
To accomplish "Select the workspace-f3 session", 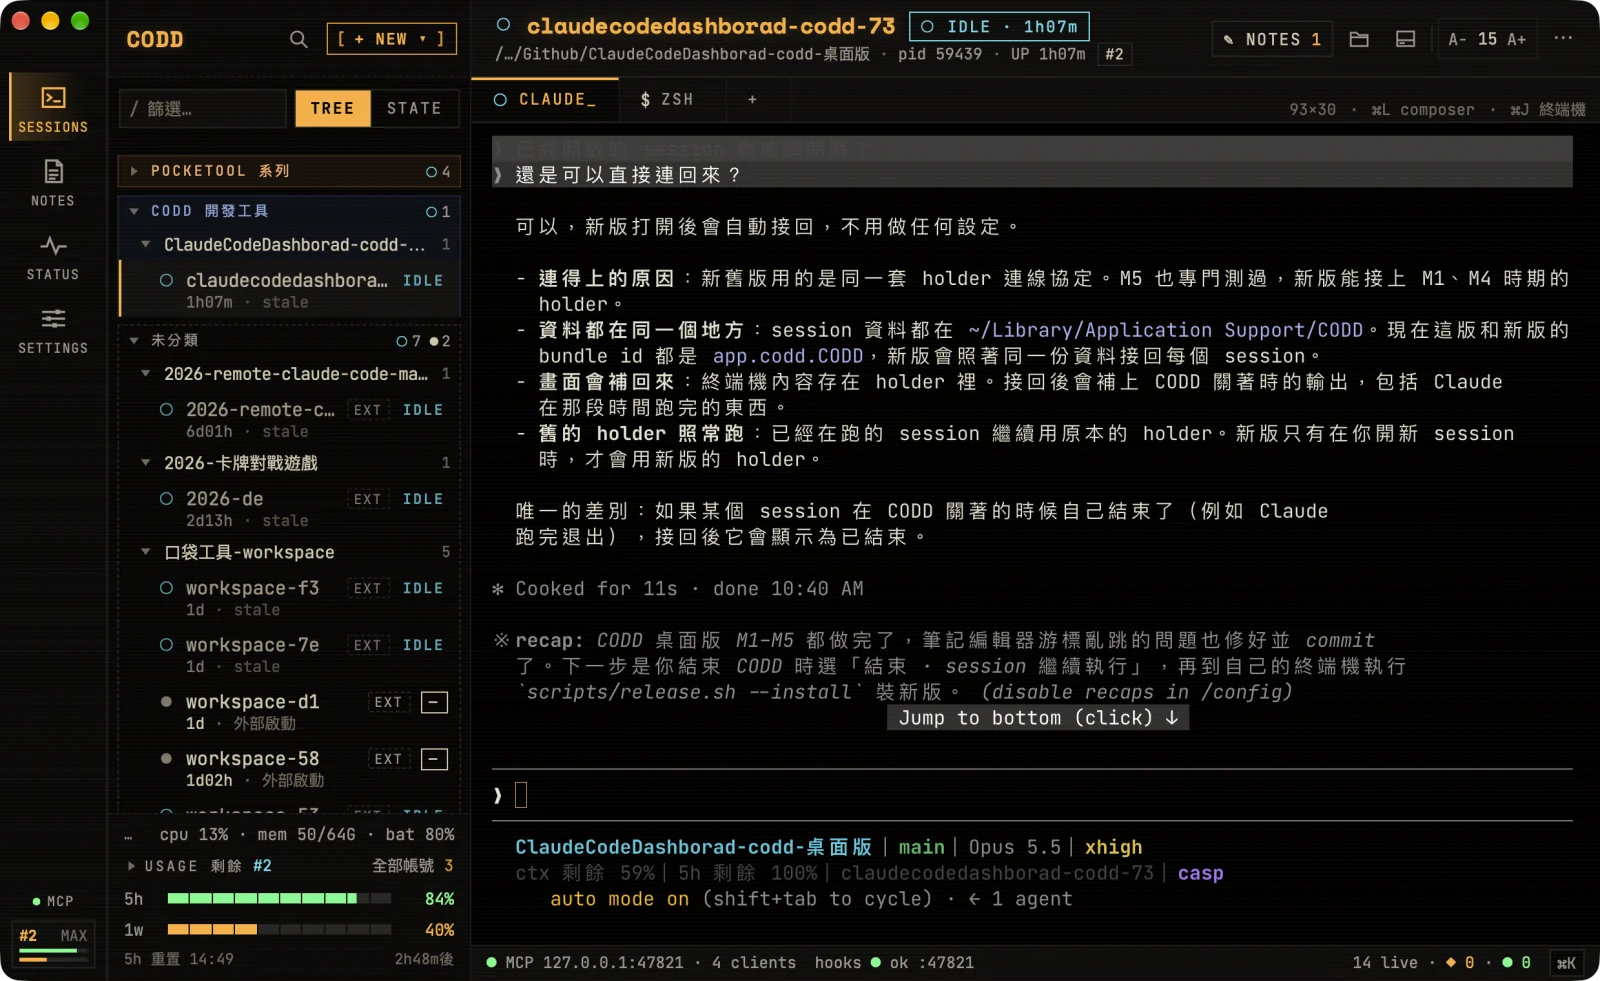I will pos(290,598).
